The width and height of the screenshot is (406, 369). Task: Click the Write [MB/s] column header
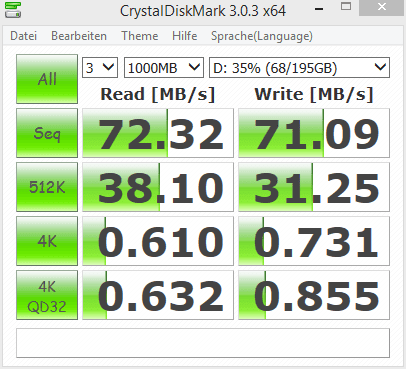pos(314,94)
